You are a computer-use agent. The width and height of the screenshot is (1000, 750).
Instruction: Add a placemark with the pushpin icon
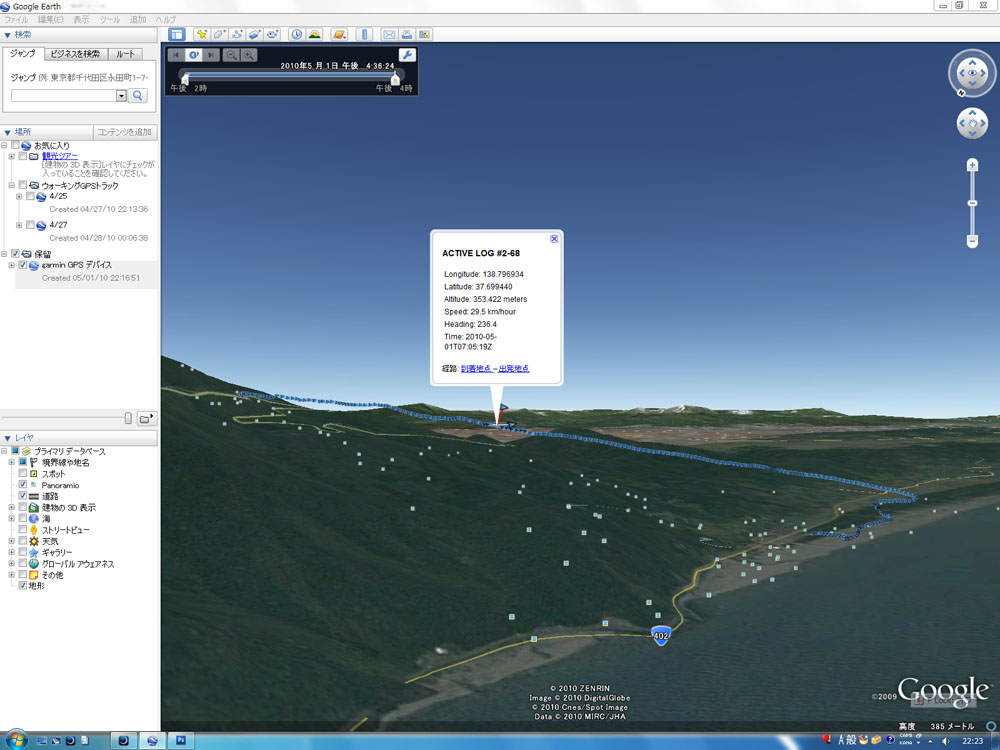pos(202,34)
